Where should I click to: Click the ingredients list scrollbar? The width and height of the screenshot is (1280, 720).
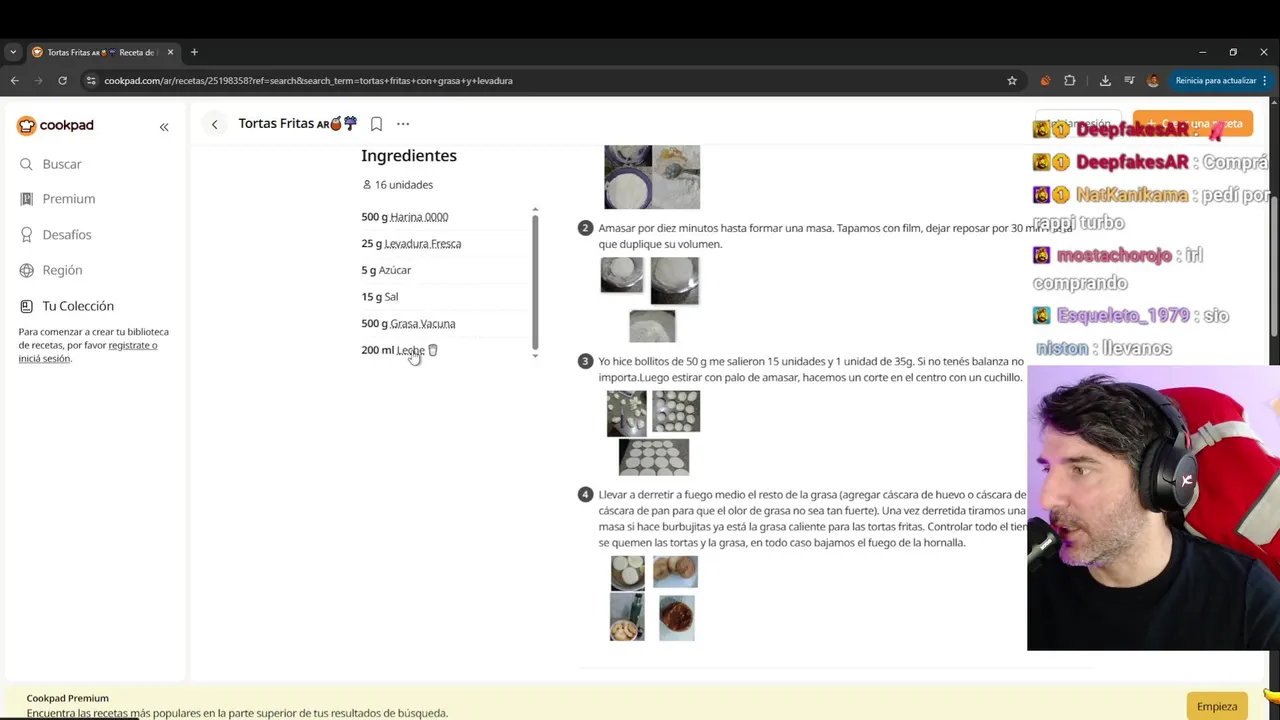point(535,282)
